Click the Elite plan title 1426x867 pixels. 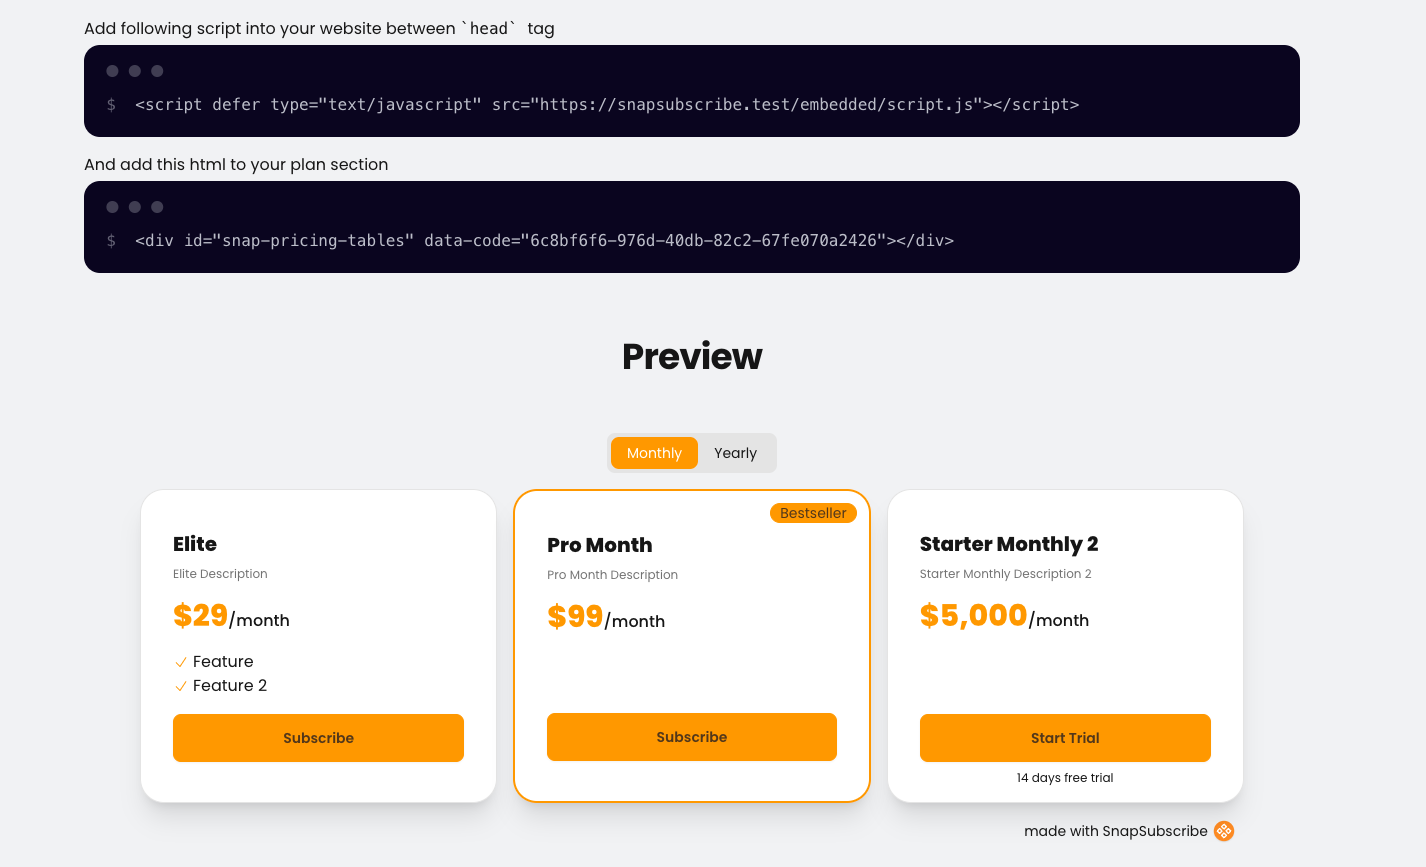coord(195,544)
